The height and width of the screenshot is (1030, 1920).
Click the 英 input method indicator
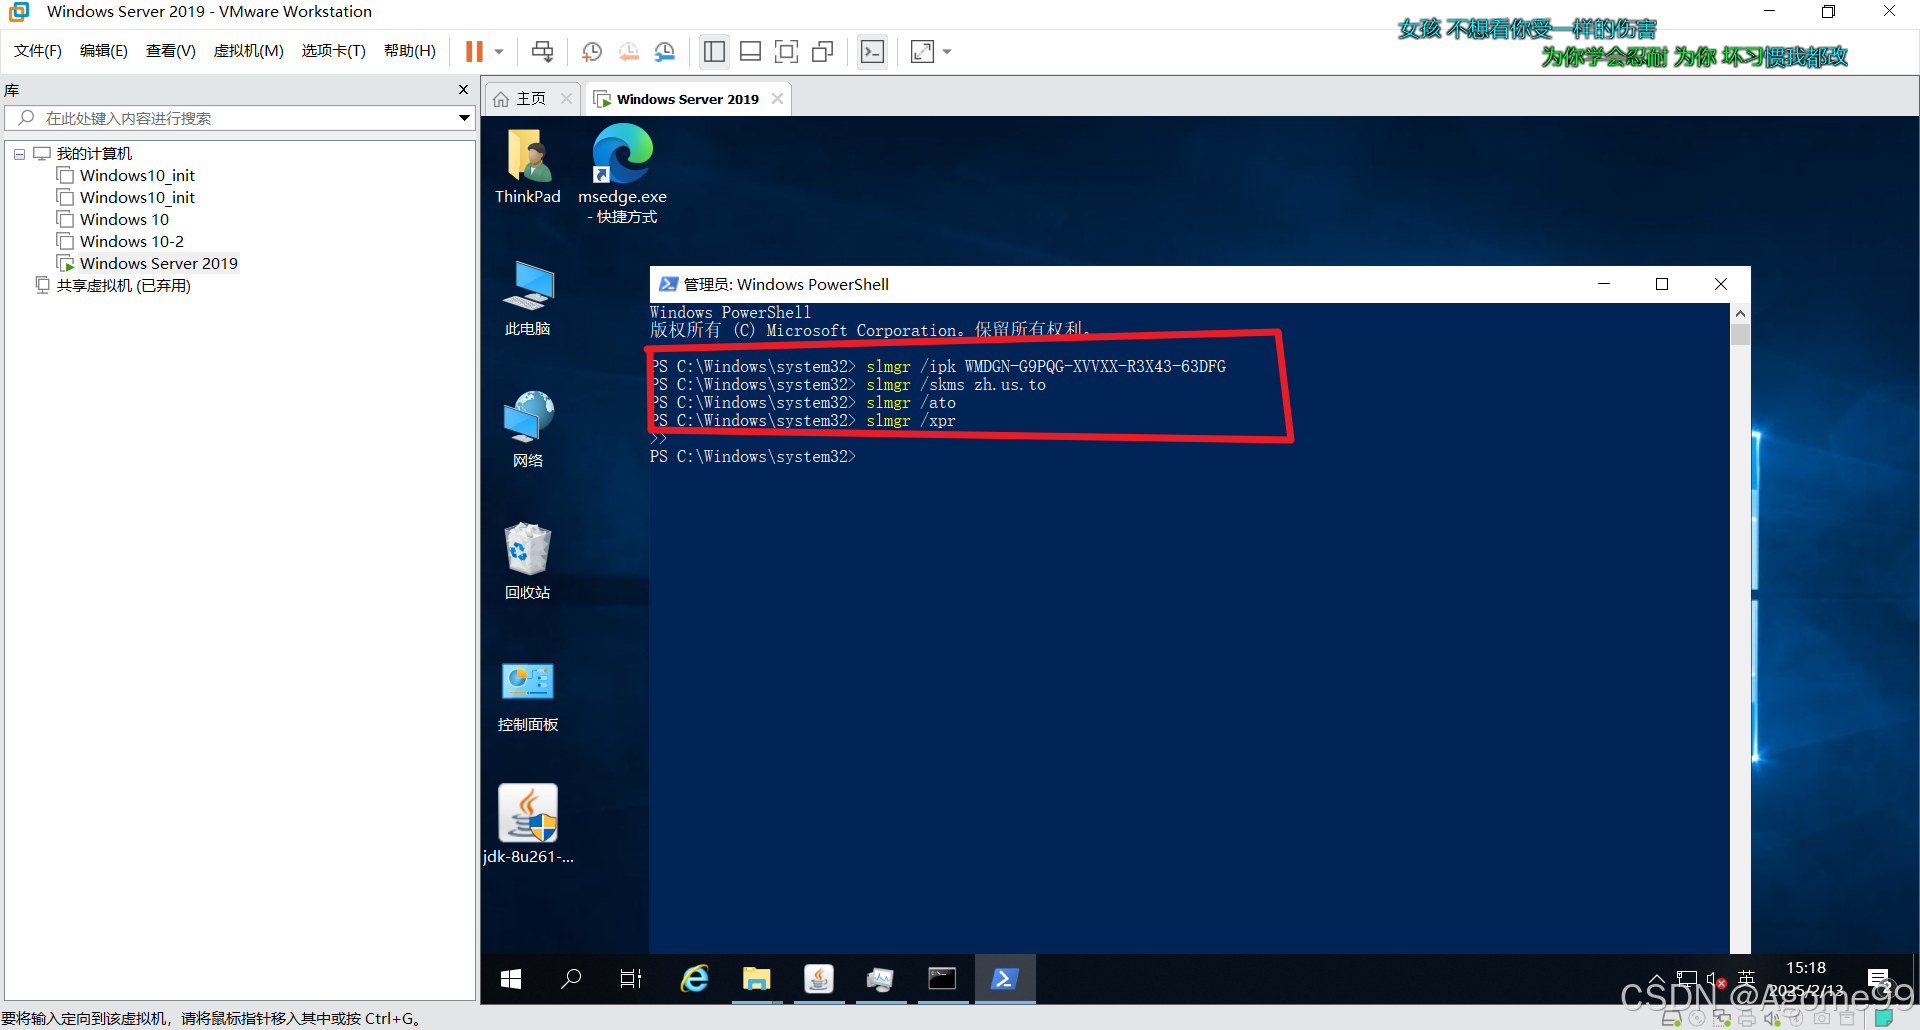click(1746, 979)
